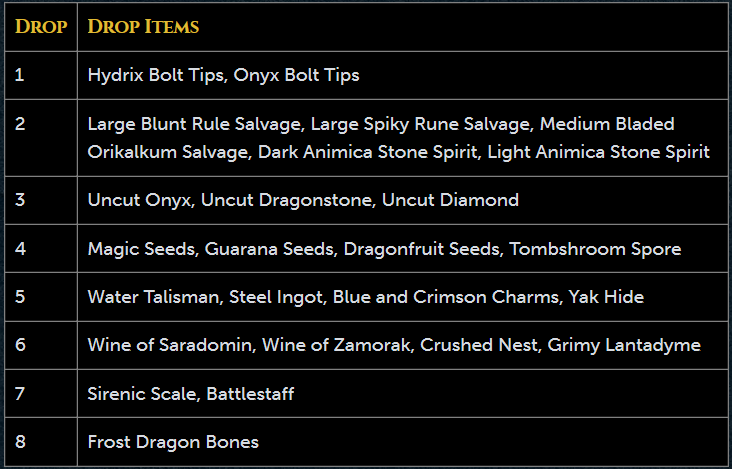This screenshot has height=469, width=732.
Task: Click drop number 4 cell
Action: pyautogui.click(x=41, y=249)
